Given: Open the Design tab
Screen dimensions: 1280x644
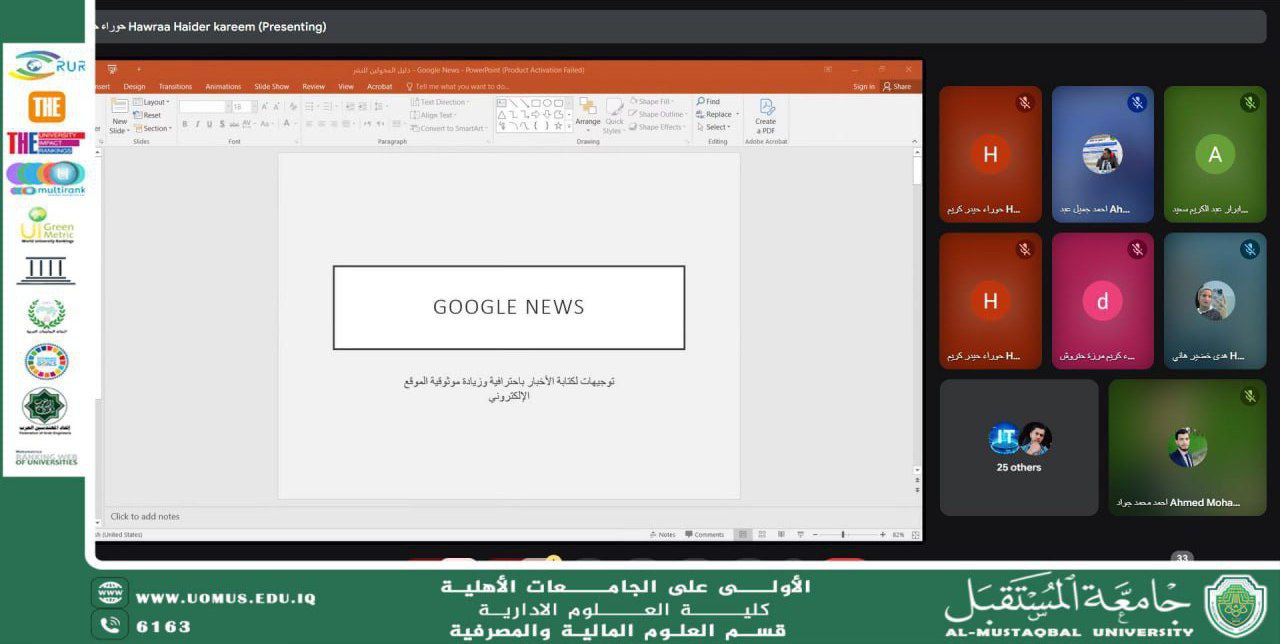Looking at the screenshot, I should click(x=134, y=87).
